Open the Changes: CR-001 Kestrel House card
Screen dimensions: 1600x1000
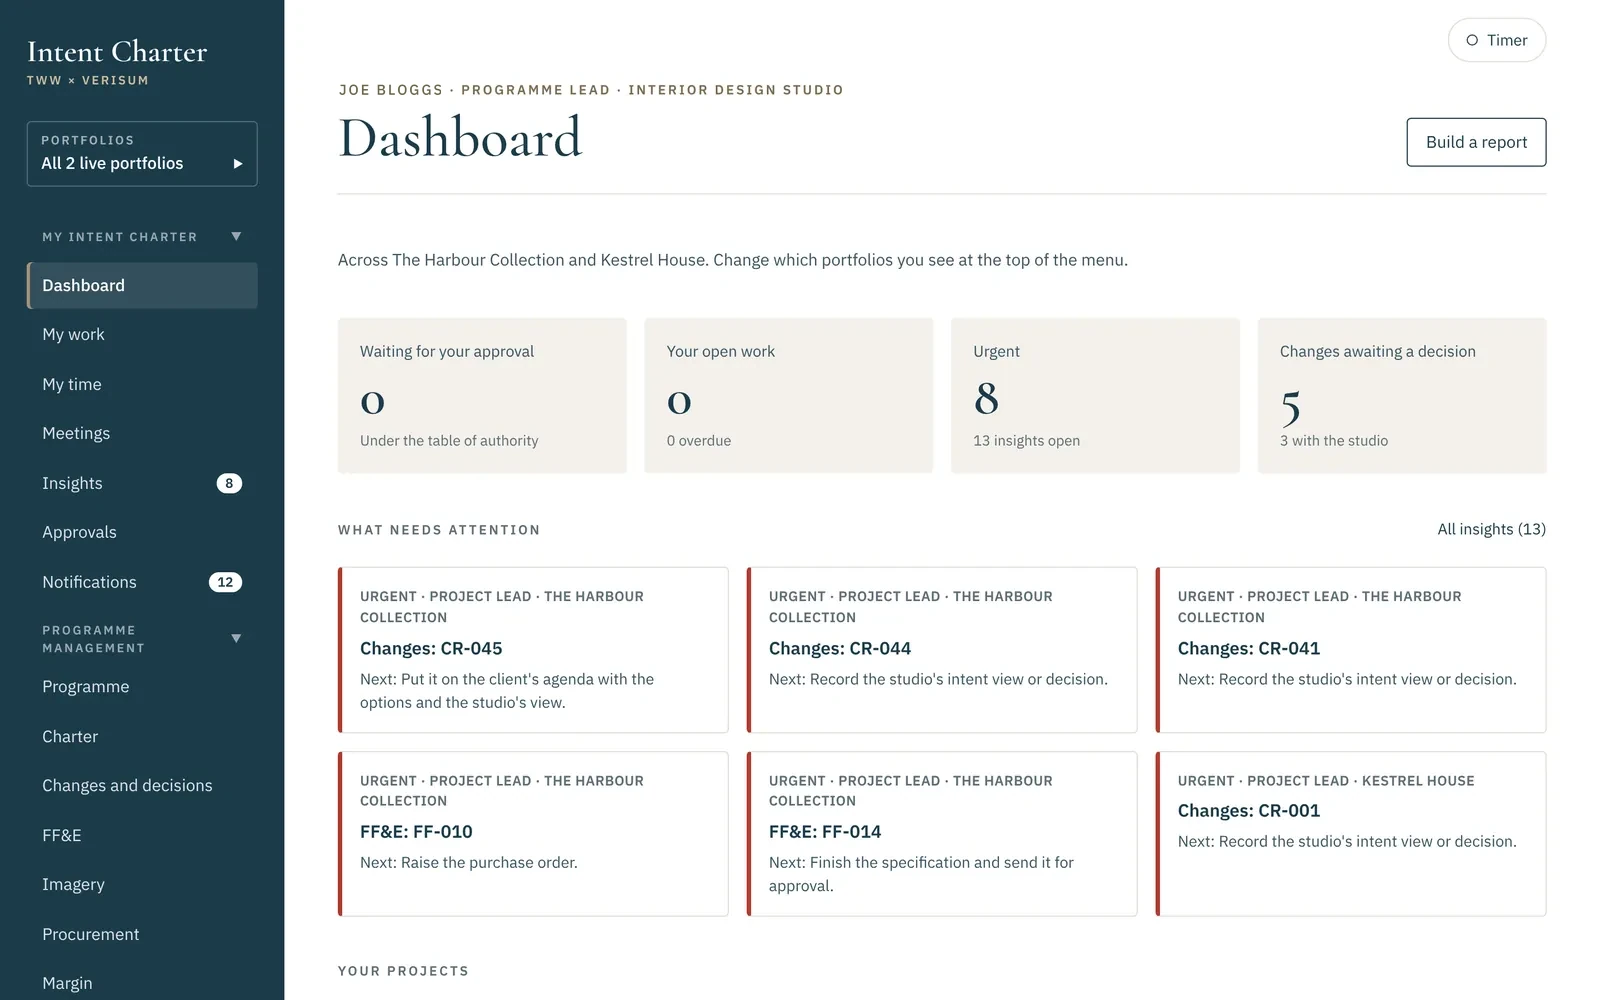pyautogui.click(x=1351, y=834)
